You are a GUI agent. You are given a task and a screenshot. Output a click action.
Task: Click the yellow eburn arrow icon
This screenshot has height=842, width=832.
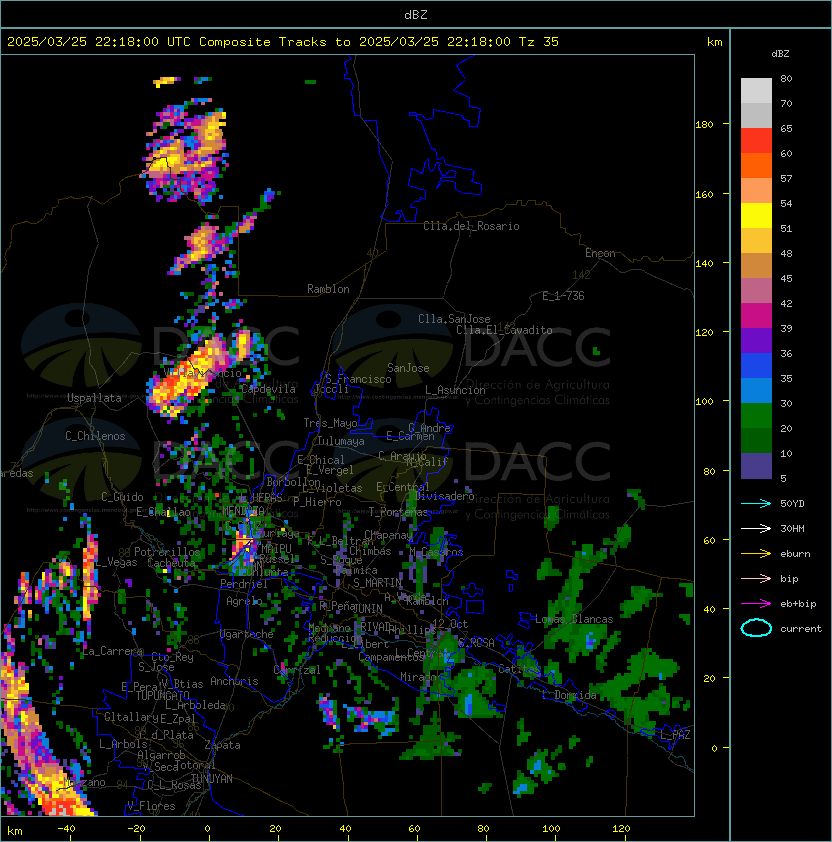[756, 554]
